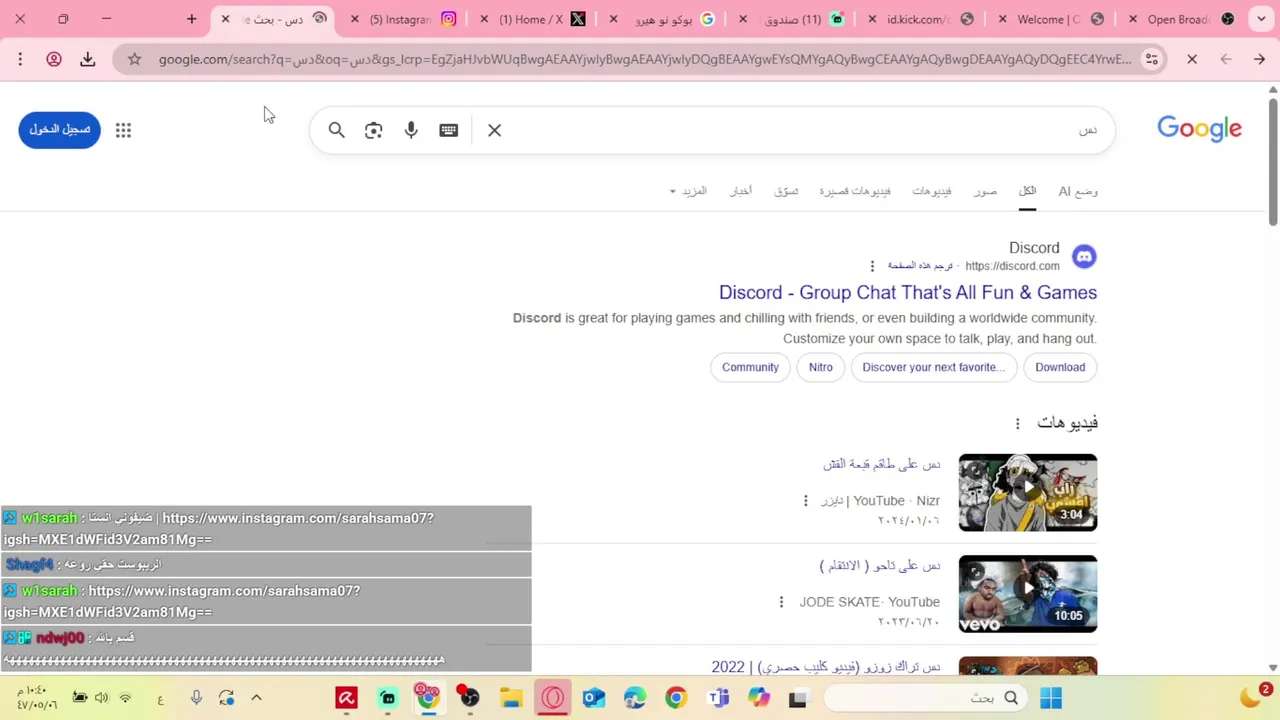Select the News search filter

740,191
